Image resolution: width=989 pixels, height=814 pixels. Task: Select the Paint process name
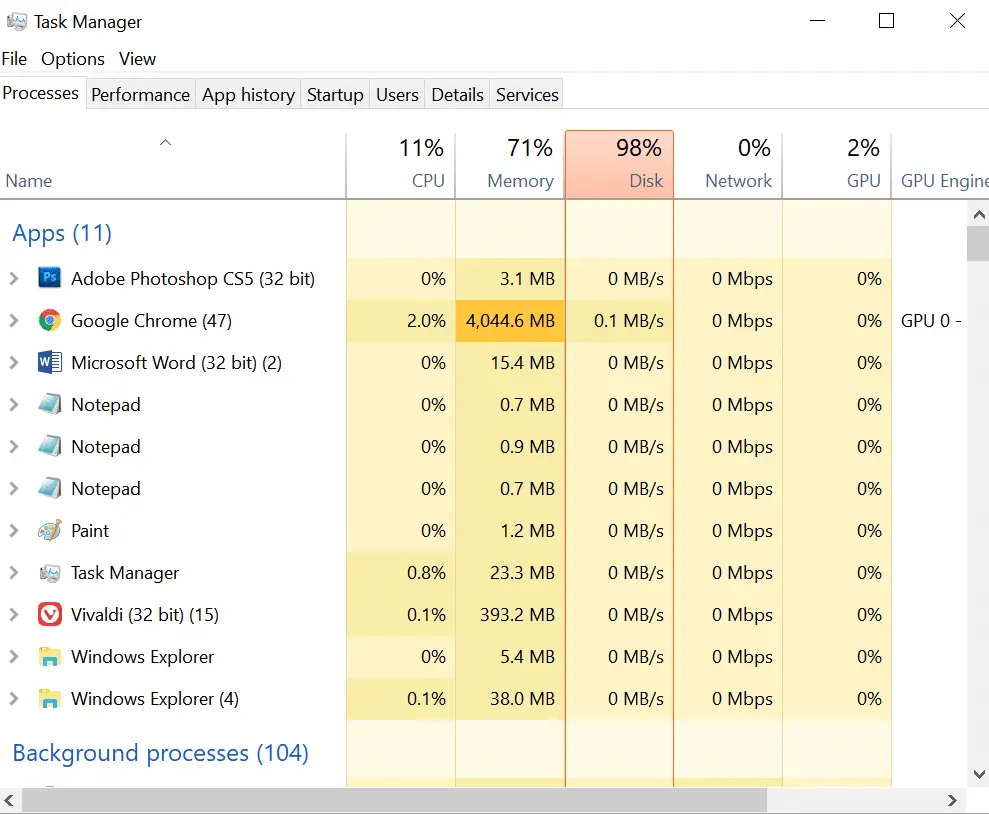coord(90,530)
